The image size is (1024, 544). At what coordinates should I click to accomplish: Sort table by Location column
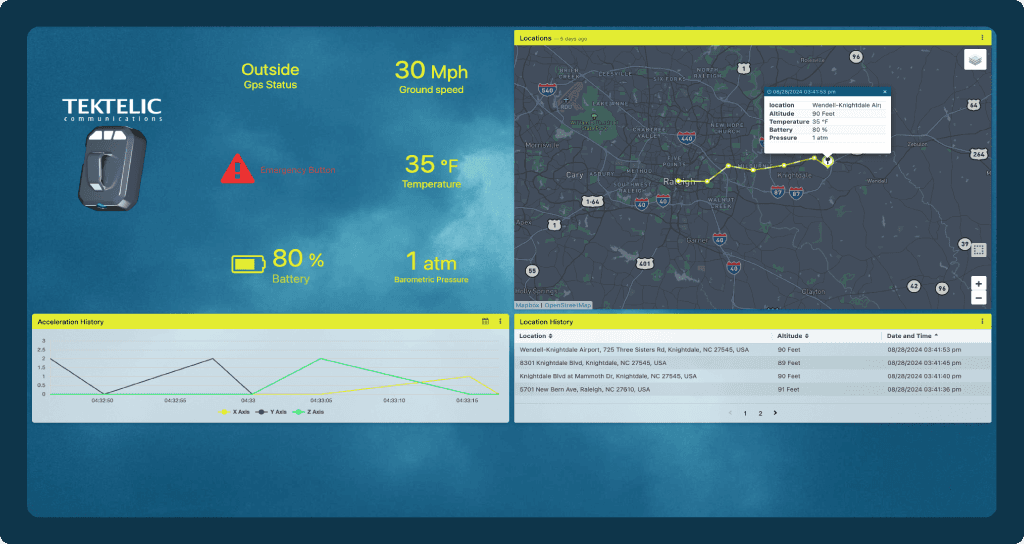(x=536, y=336)
